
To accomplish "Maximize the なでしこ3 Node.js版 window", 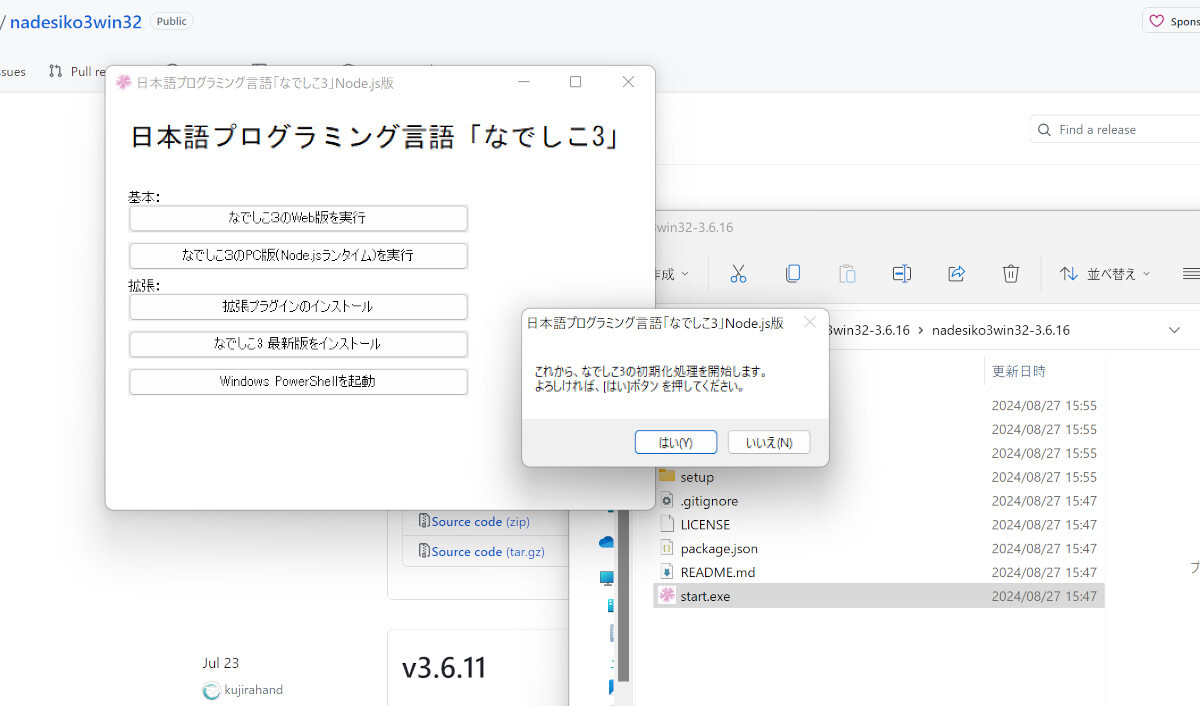I will (575, 82).
